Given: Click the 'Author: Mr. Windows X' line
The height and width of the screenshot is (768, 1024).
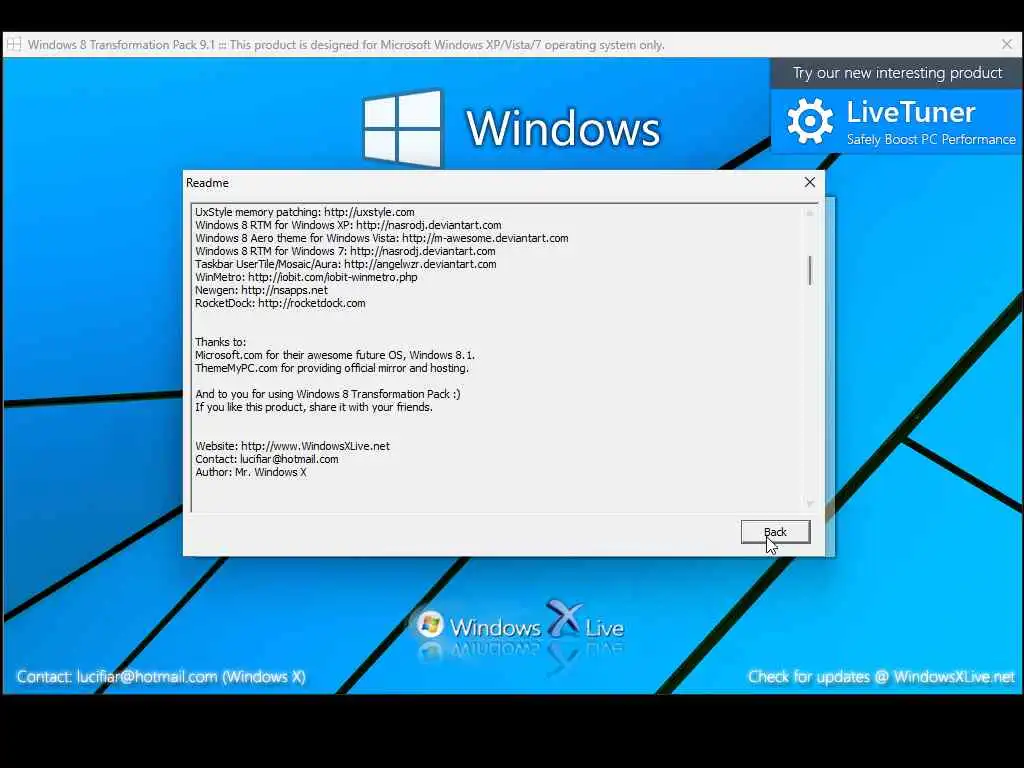Looking at the screenshot, I should coord(250,472).
